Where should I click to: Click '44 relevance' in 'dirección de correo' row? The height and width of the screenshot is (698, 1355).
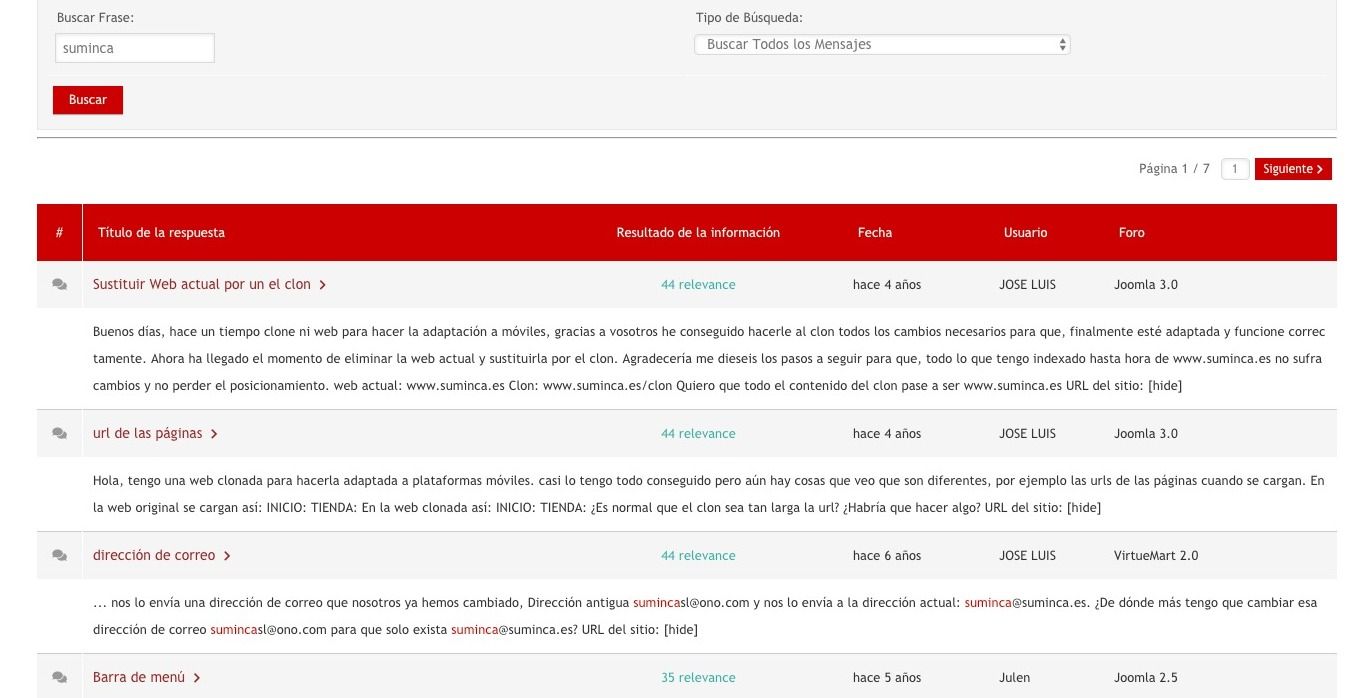(x=698, y=556)
